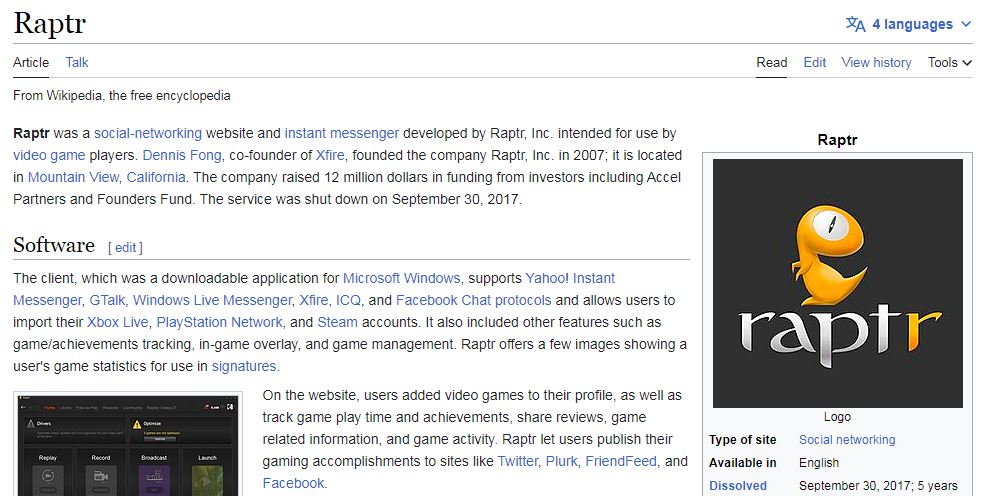
Task: Click the Dissolved infobox link
Action: click(738, 486)
